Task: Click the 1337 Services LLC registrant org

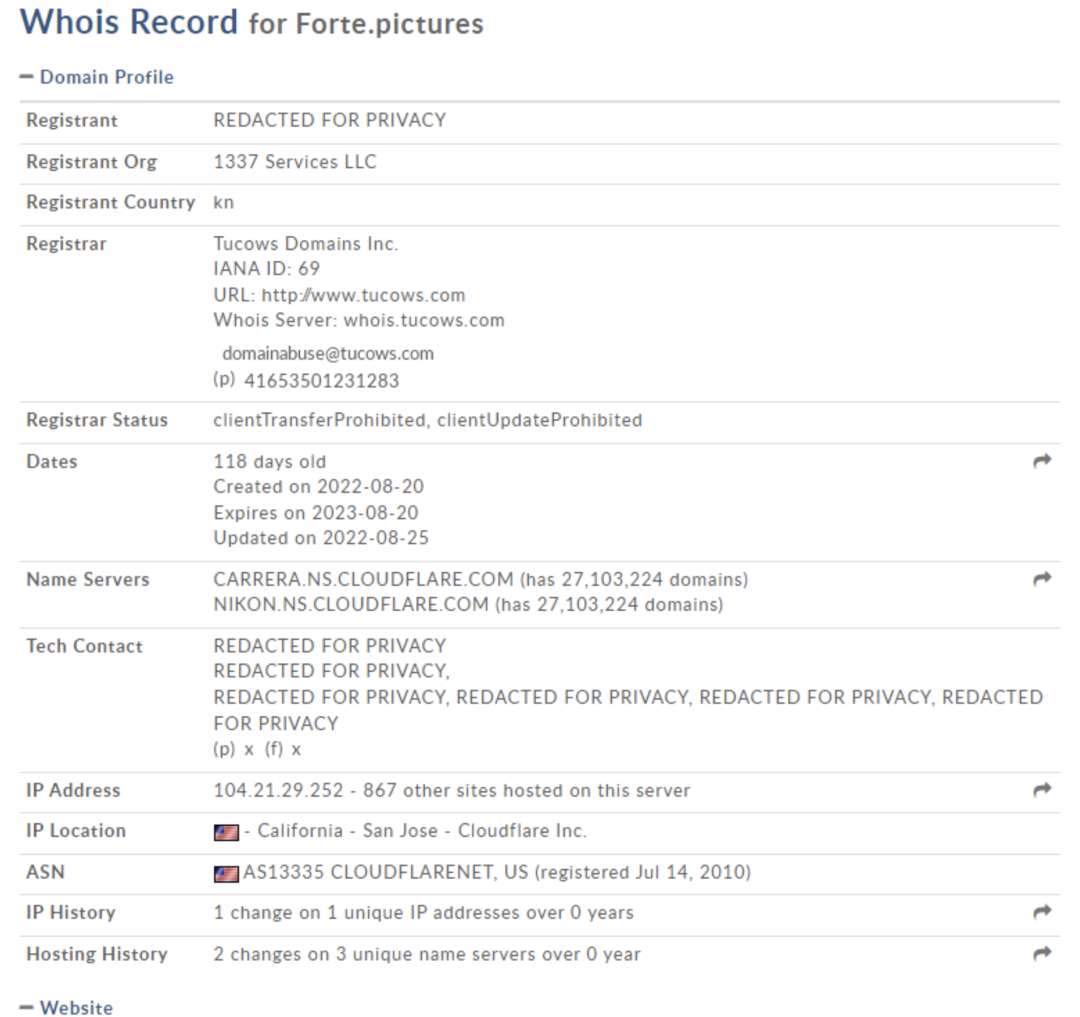Action: [295, 162]
